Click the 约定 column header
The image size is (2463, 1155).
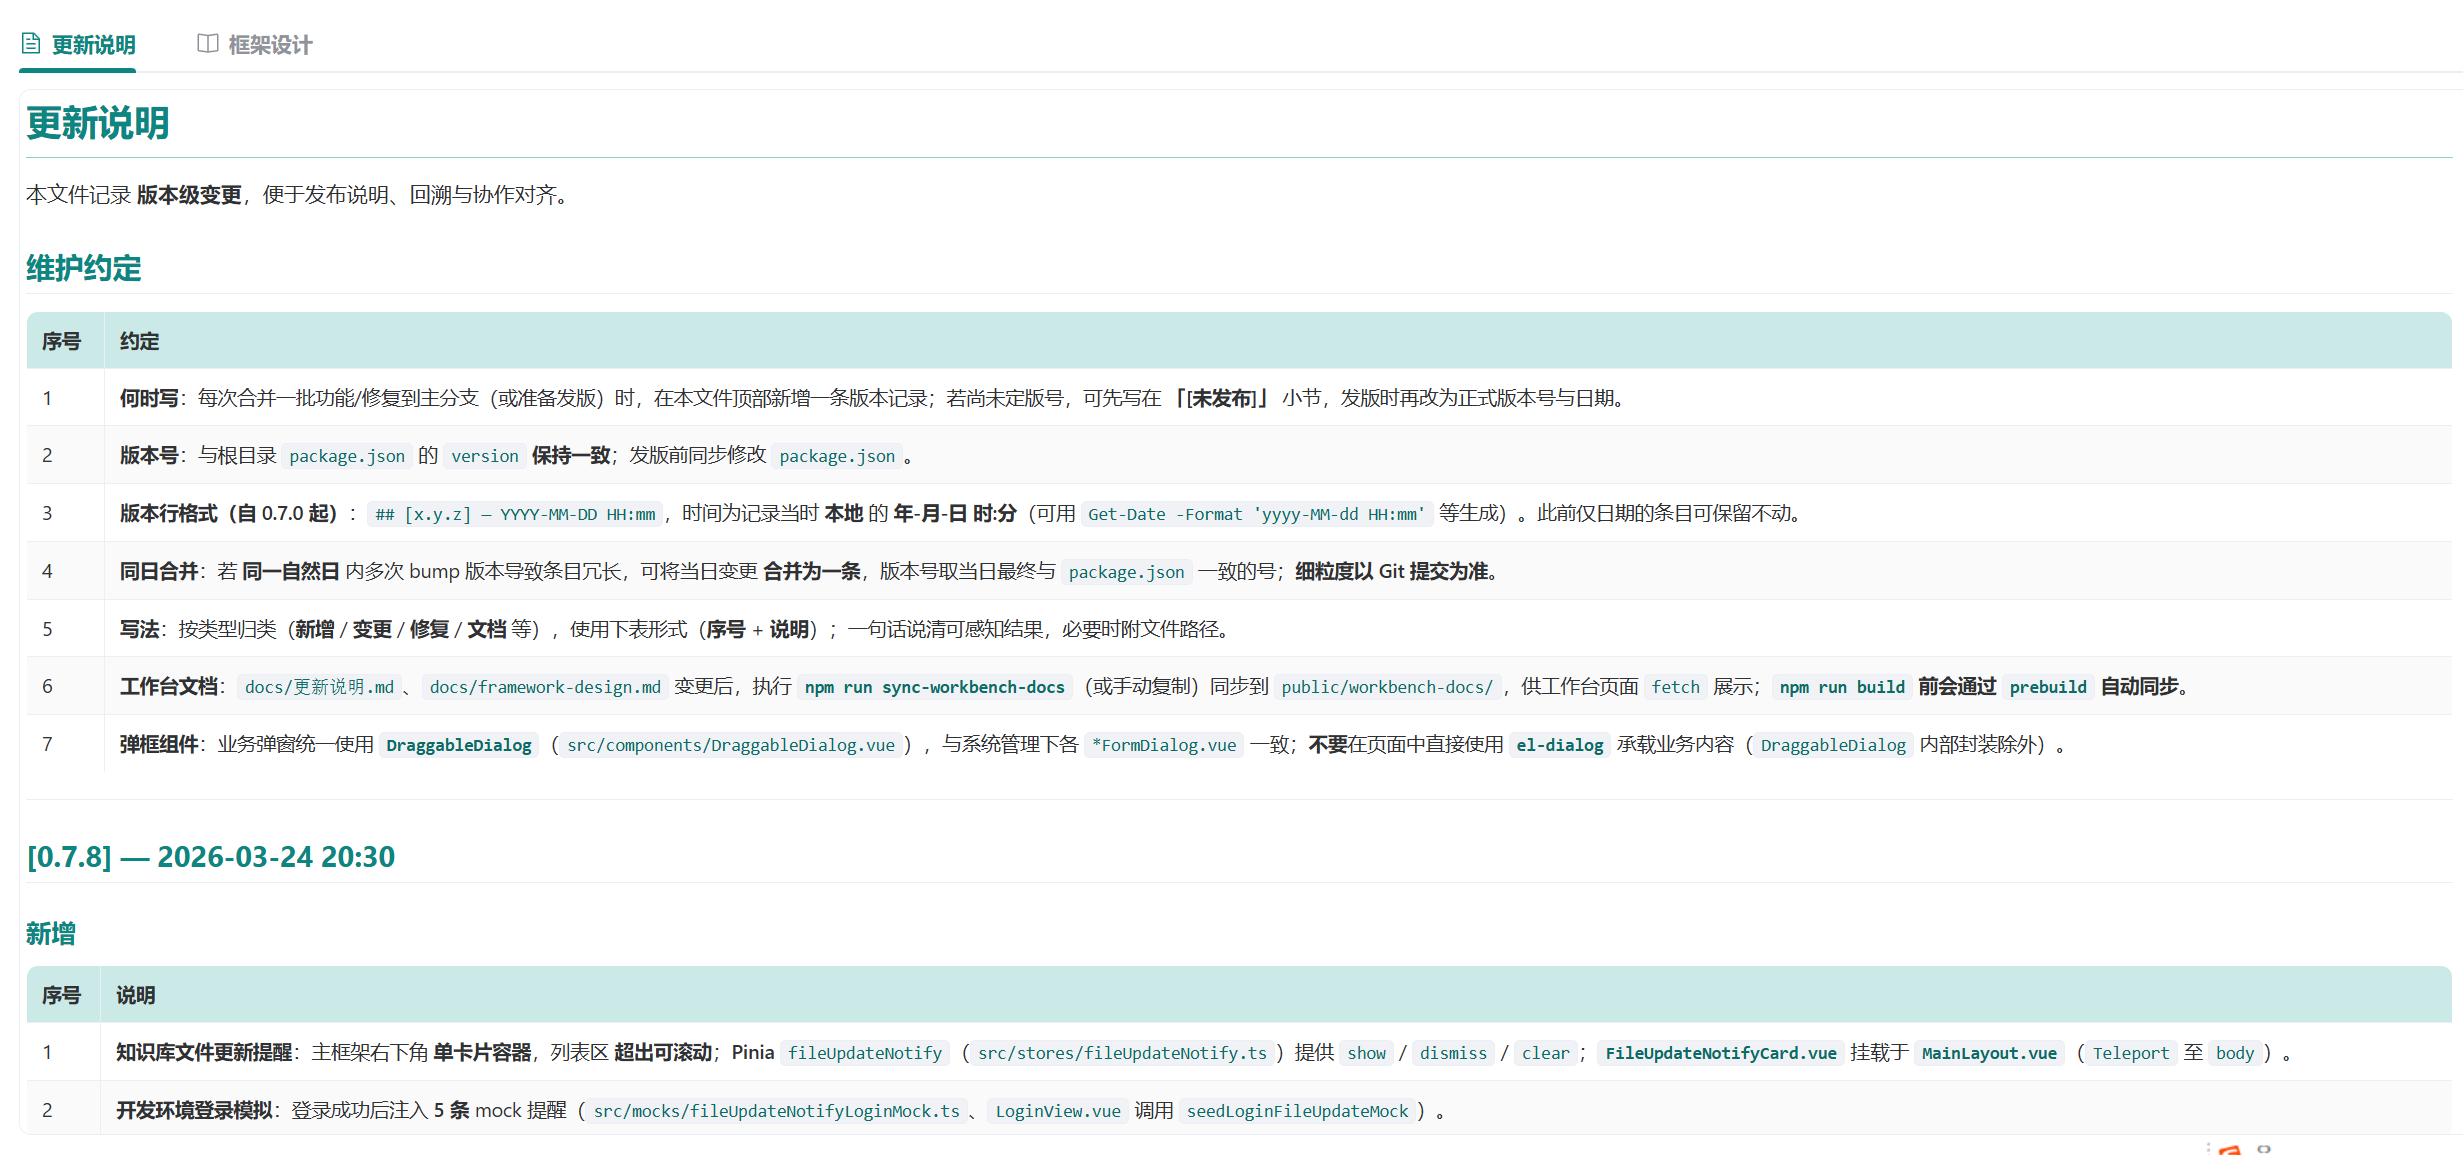[139, 341]
